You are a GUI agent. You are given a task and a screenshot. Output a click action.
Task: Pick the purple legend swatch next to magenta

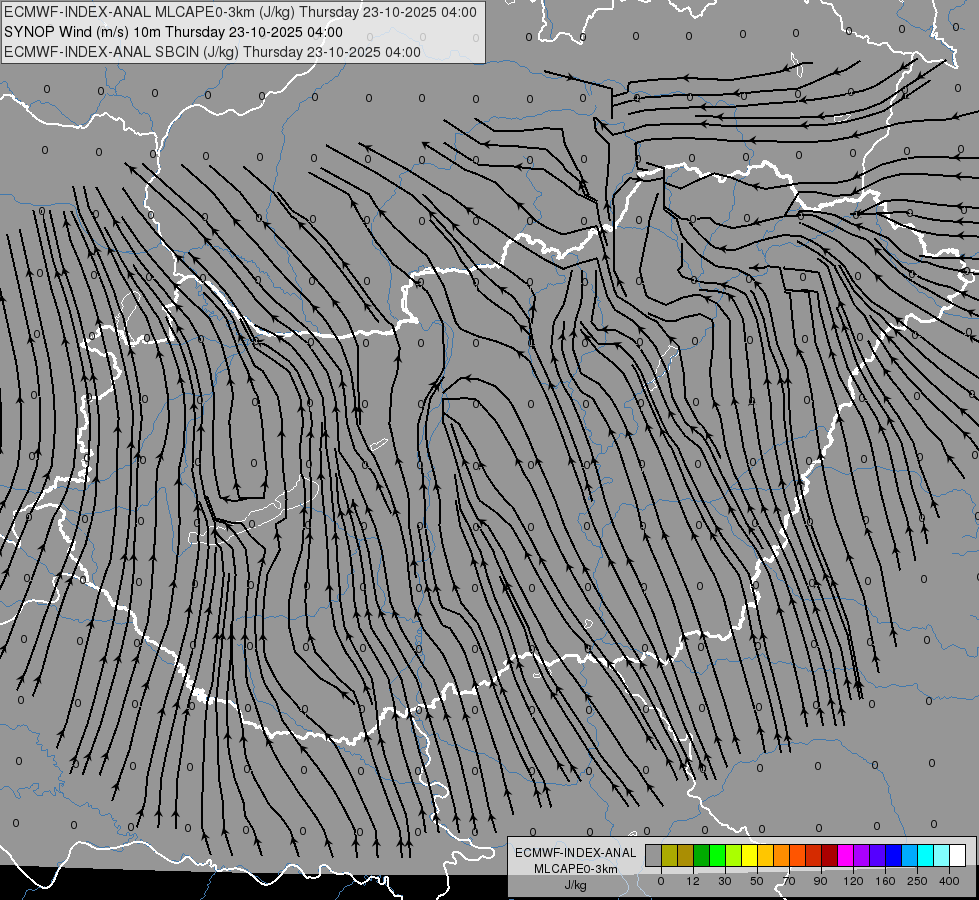point(862,855)
